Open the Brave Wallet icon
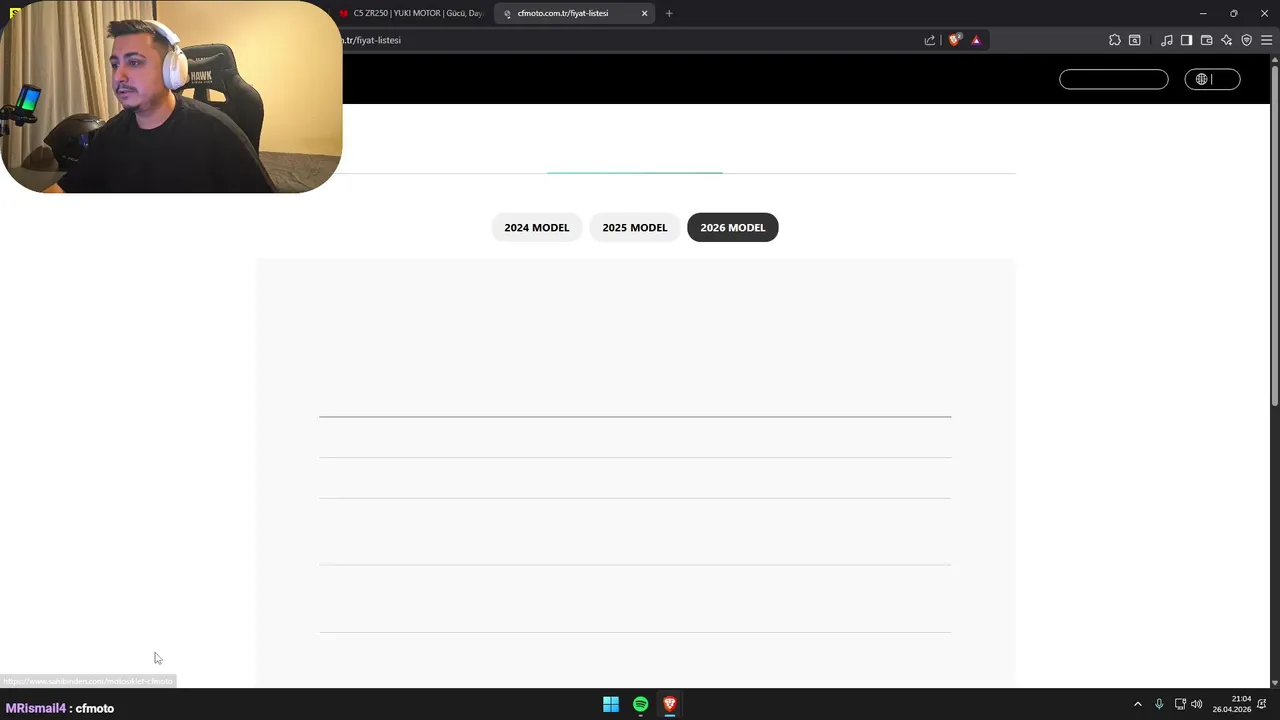 (1207, 40)
